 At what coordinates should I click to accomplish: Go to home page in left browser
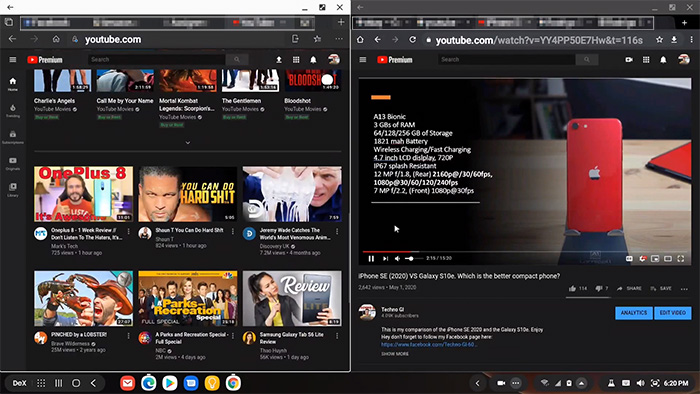[x=56, y=39]
